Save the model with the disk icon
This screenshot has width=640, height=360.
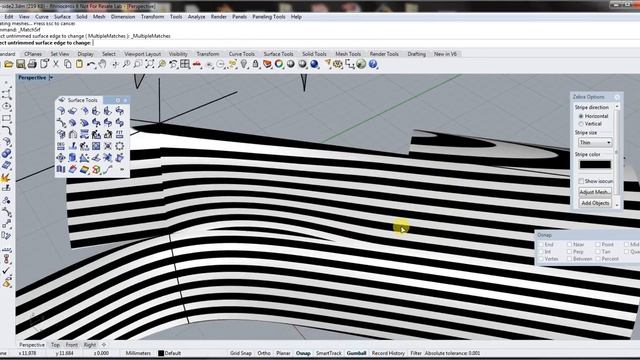pos(20,64)
